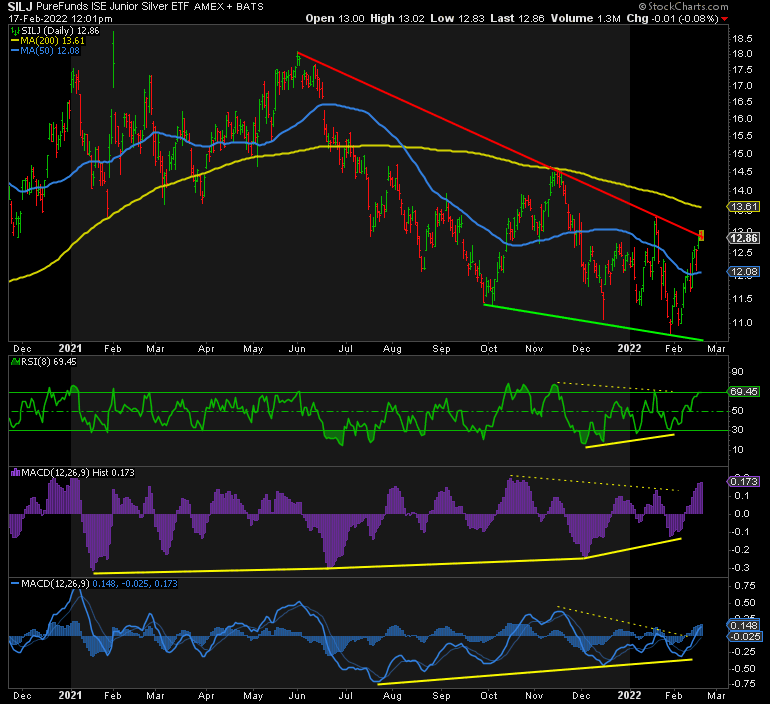This screenshot has height=705, width=770.
Task: Click the 30 level on RSI axis
Action: 738,430
